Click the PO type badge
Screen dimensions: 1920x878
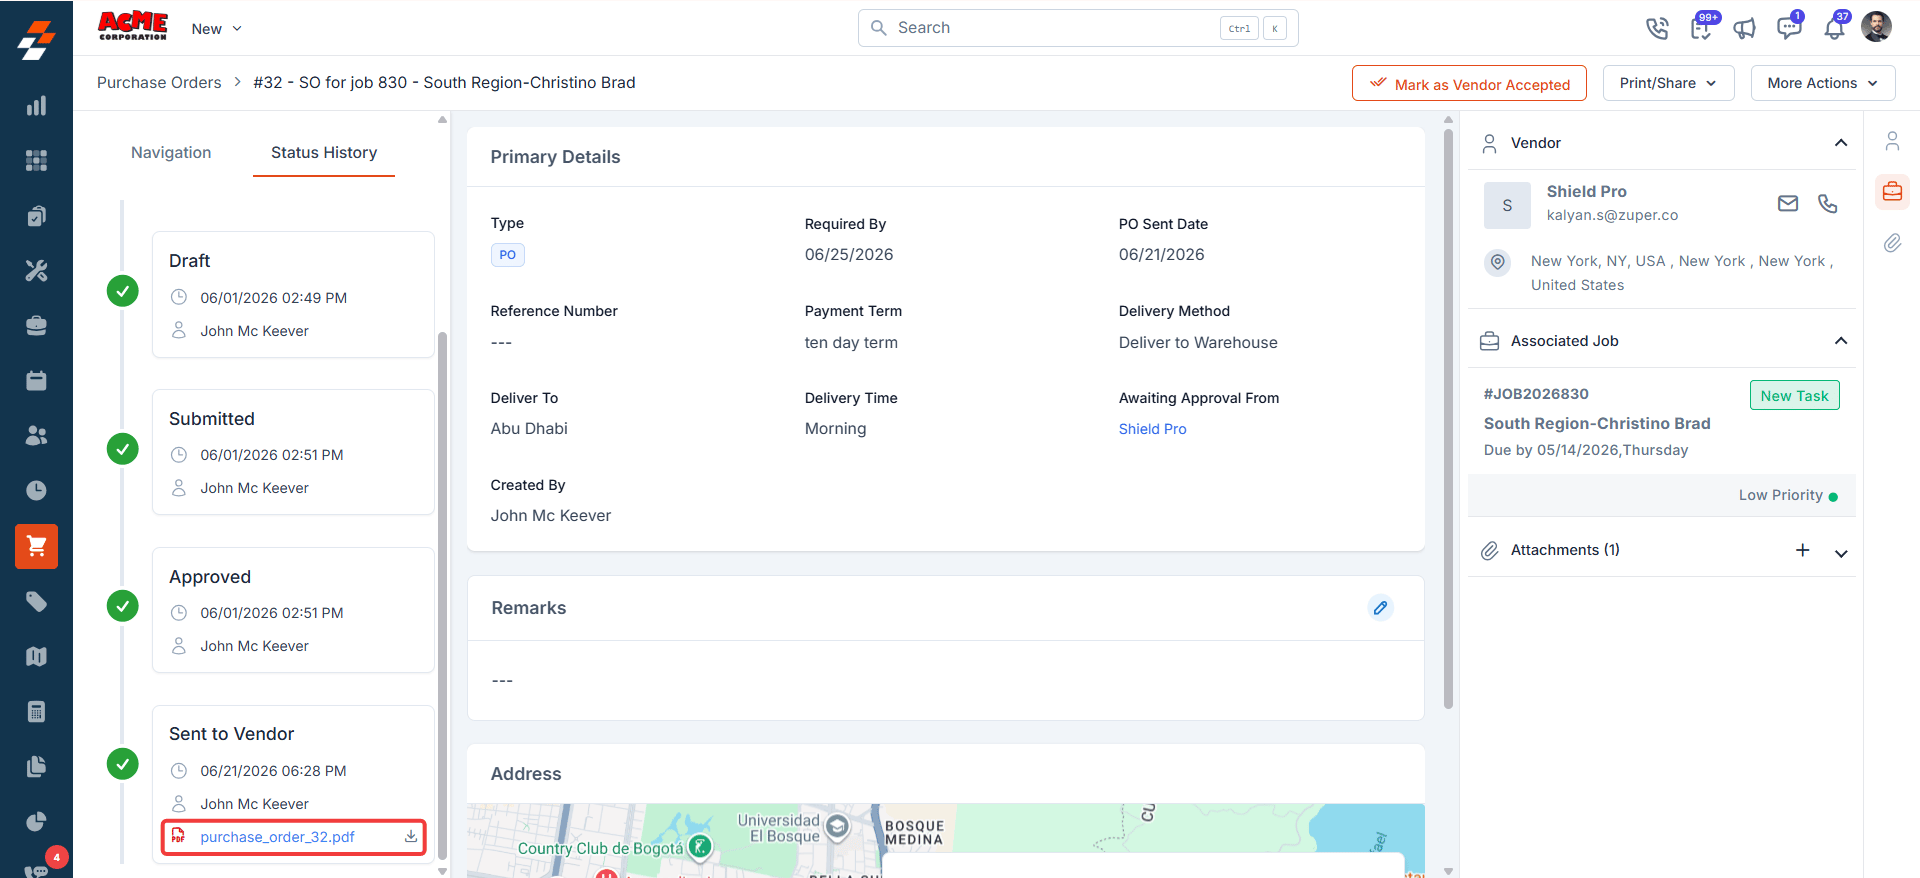pos(508,255)
